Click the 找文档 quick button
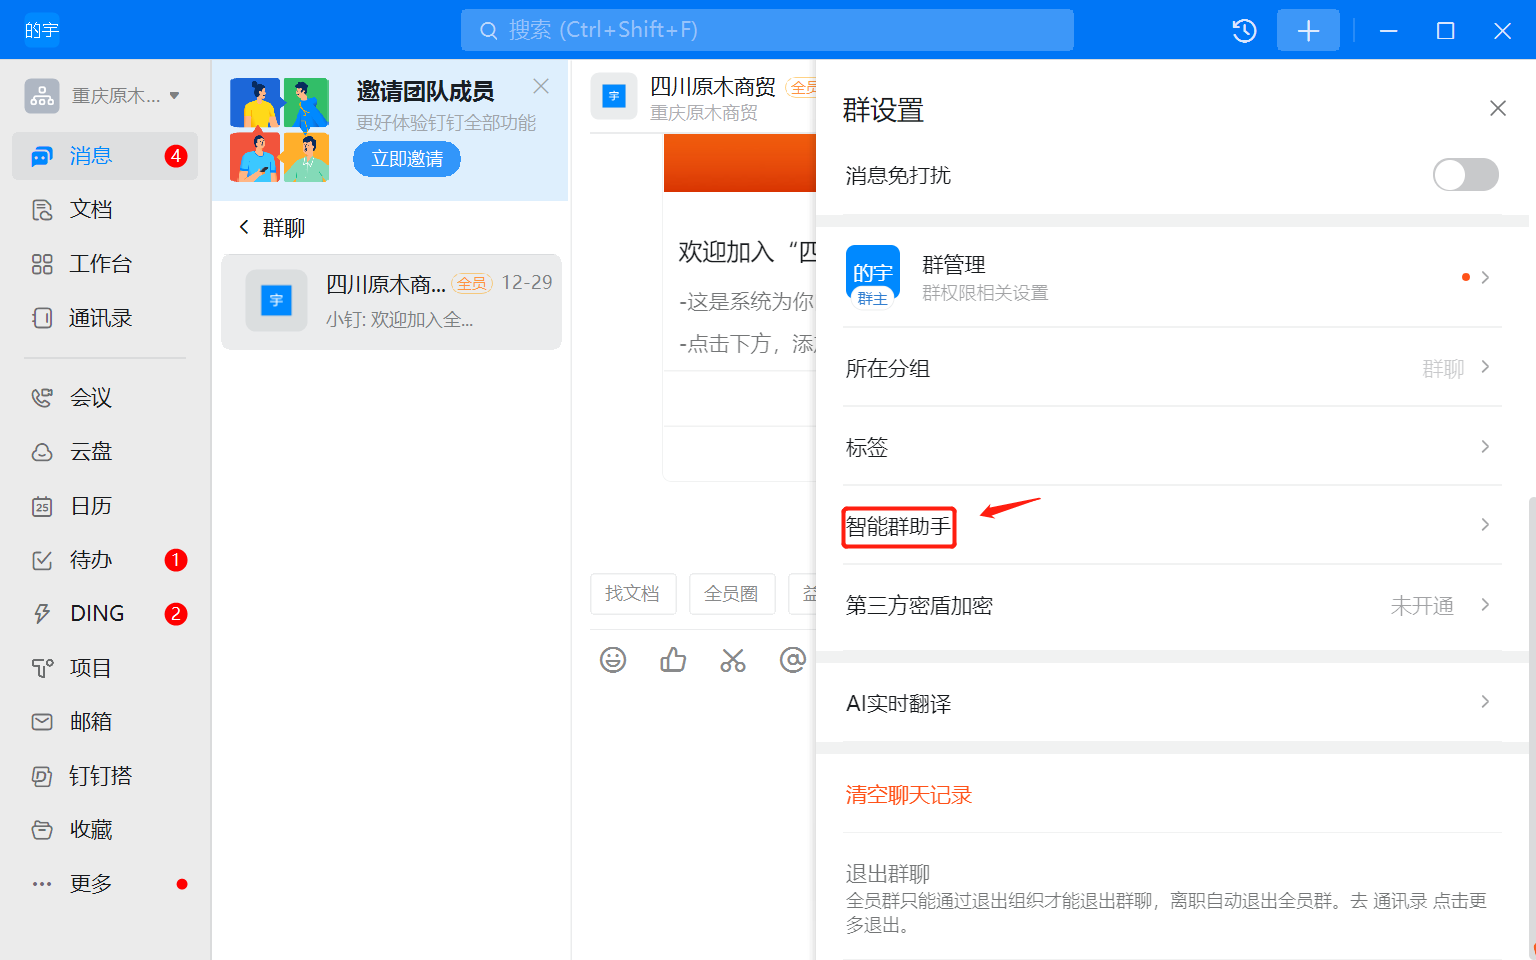1536x960 pixels. coord(632,594)
